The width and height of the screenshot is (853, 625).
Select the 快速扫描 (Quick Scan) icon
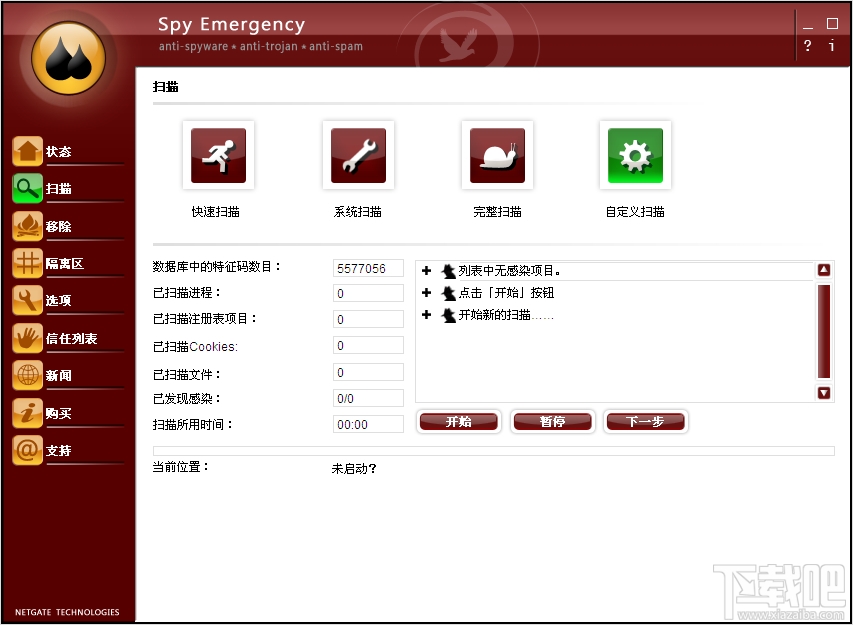[x=218, y=155]
